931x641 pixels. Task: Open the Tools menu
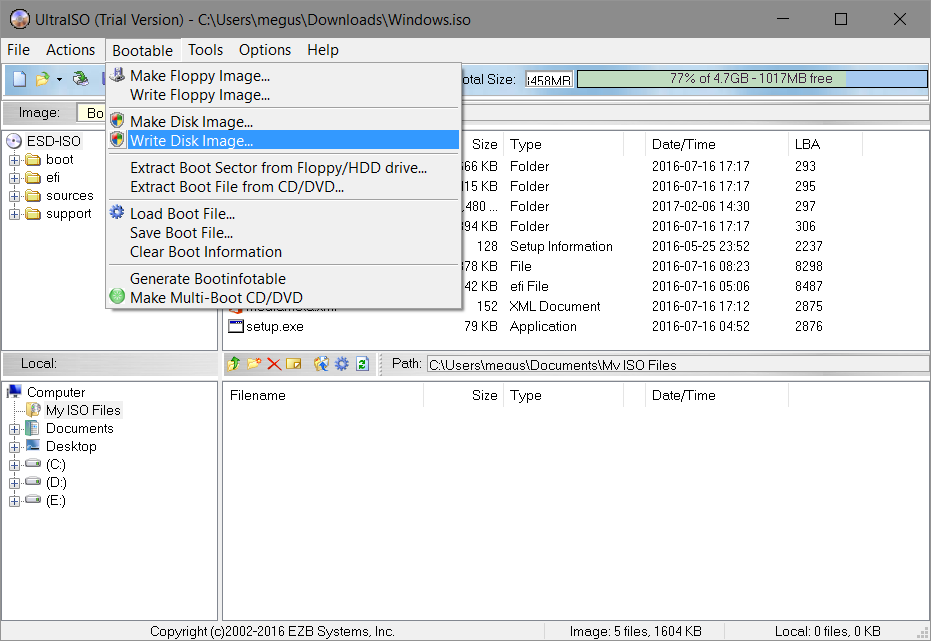click(x=205, y=50)
